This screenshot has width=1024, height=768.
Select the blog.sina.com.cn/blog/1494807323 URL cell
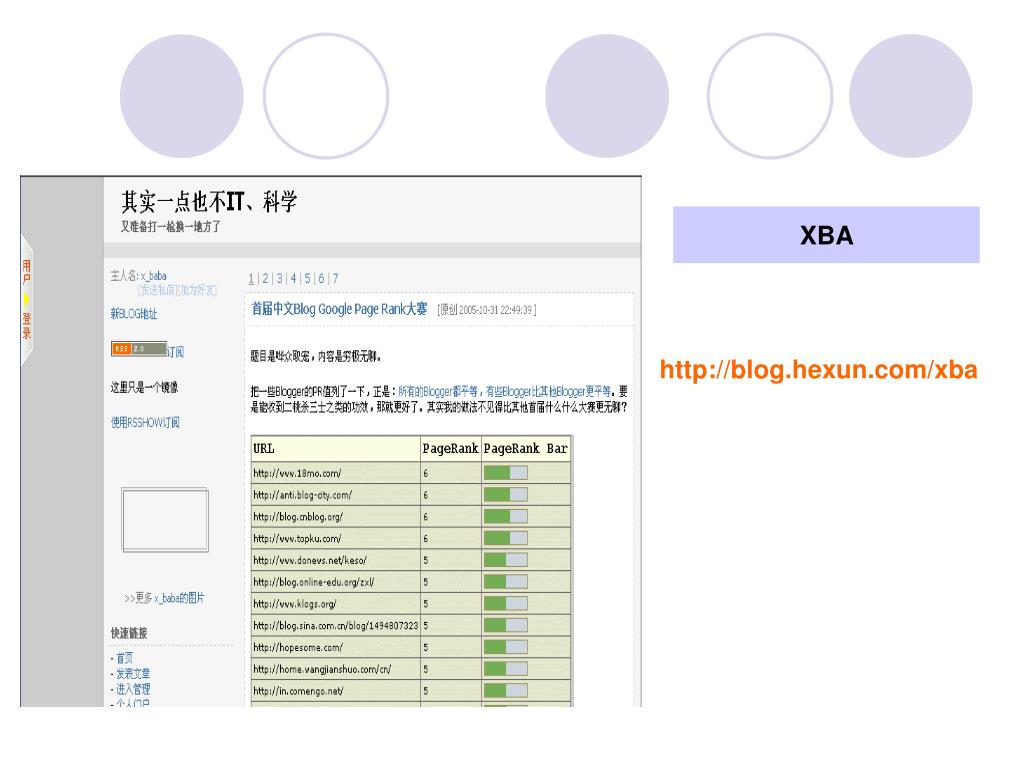click(x=336, y=626)
